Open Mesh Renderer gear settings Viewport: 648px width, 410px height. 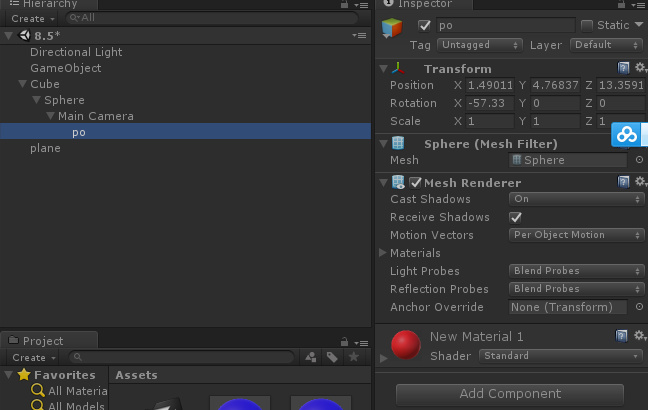coord(640,181)
